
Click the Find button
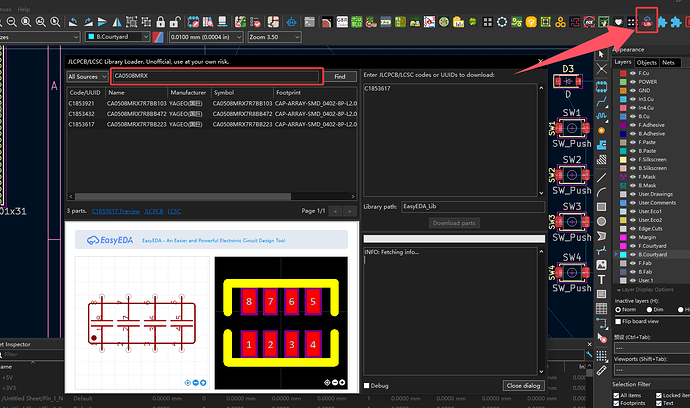340,77
